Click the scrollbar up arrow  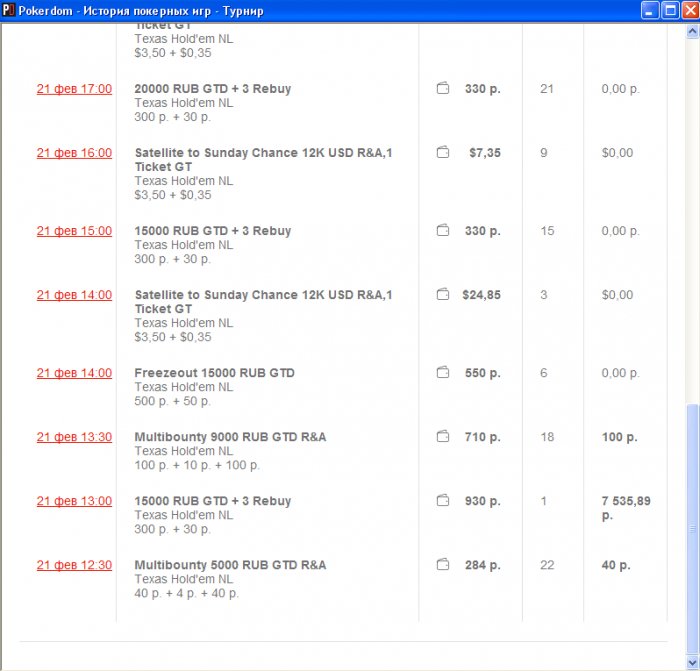[692, 31]
